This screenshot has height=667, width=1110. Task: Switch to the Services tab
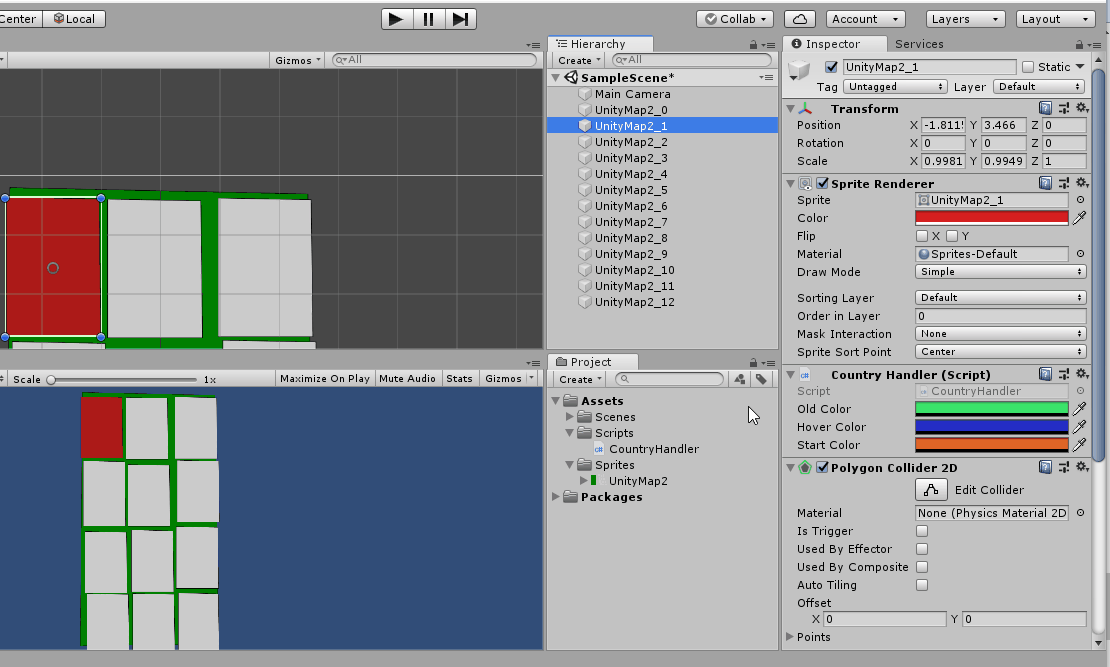[919, 44]
